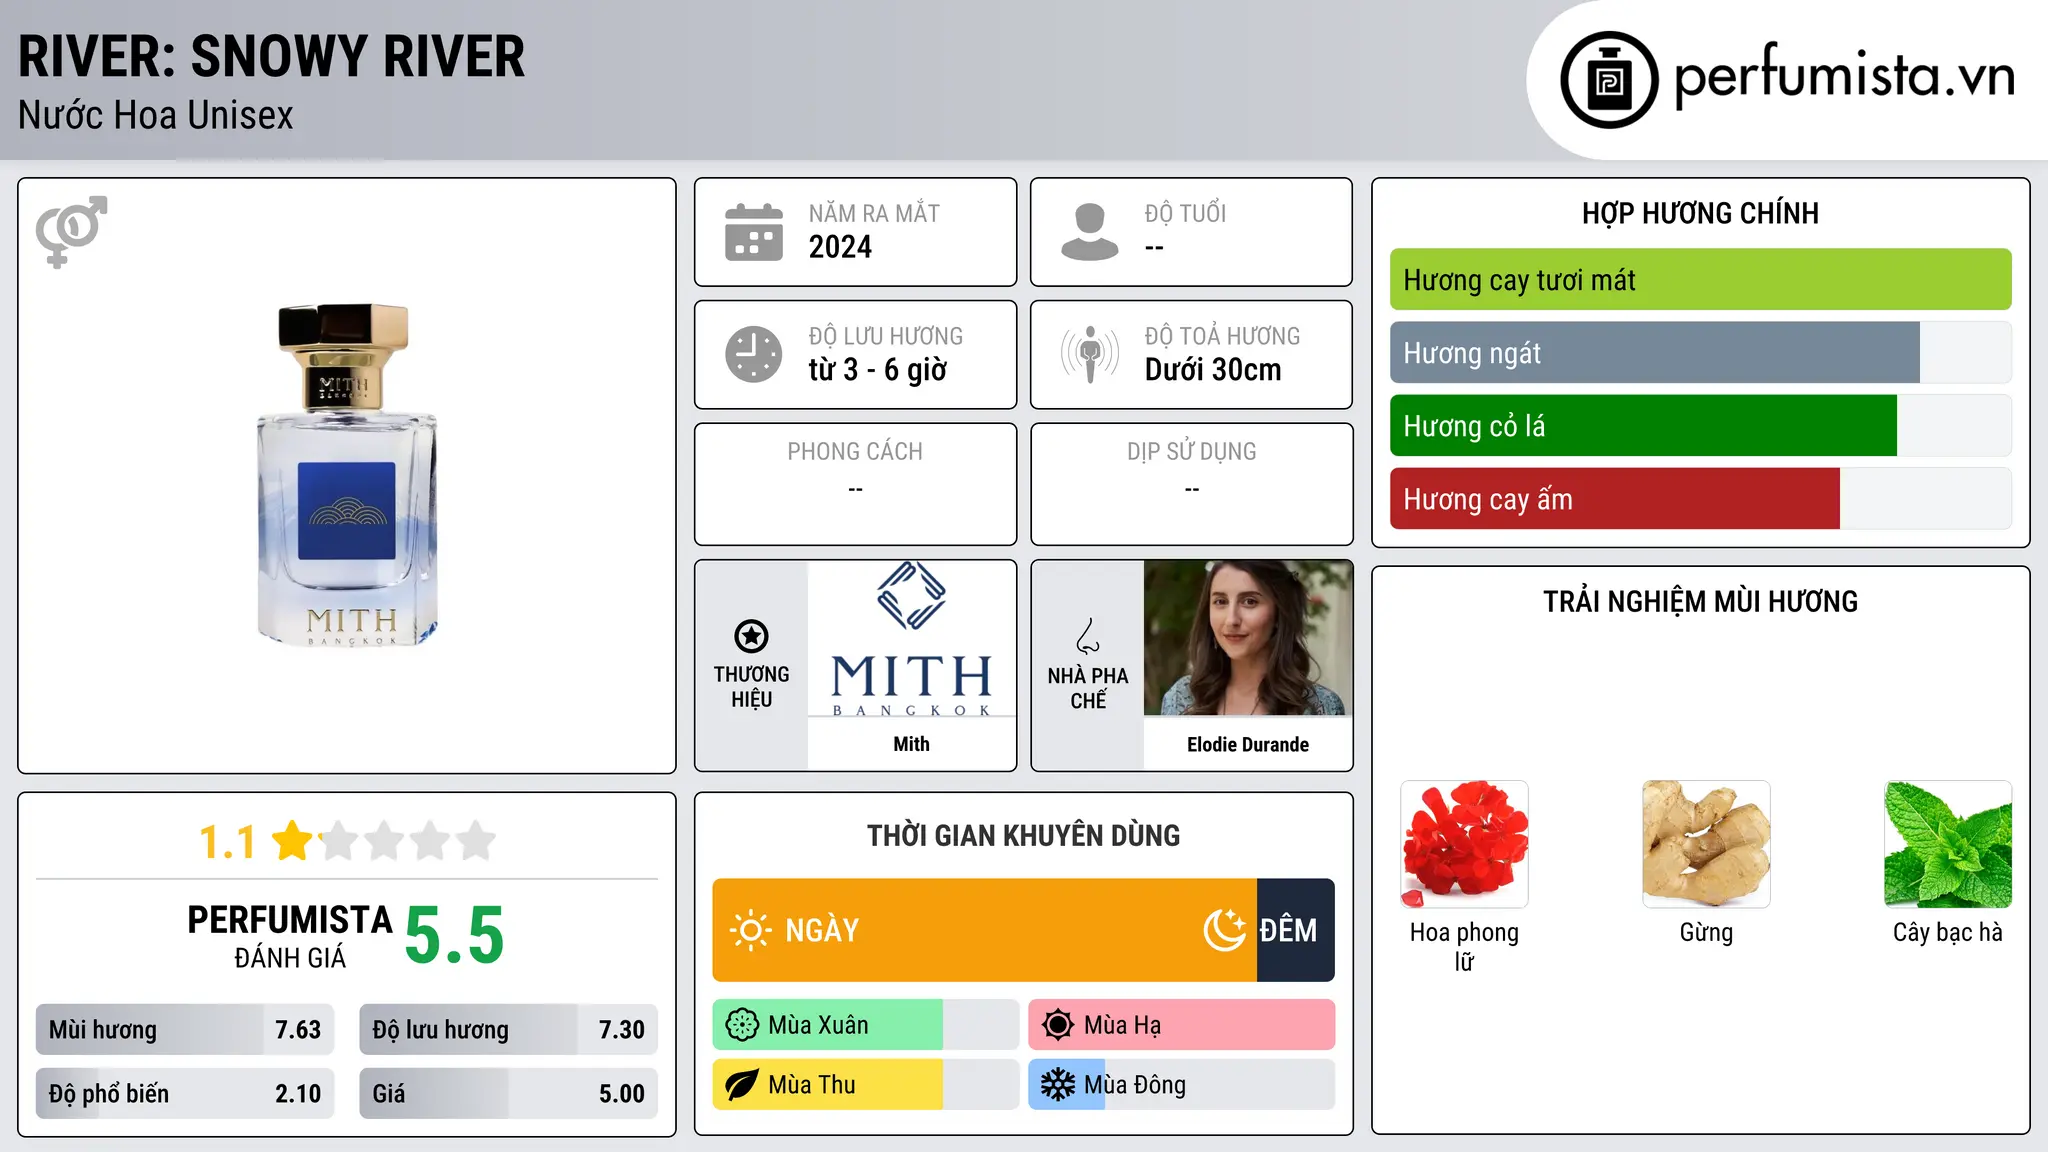Screen dimensions: 2048x1152
Task: Click the longevity value từ 3 - 6 giờ
Action: (877, 370)
